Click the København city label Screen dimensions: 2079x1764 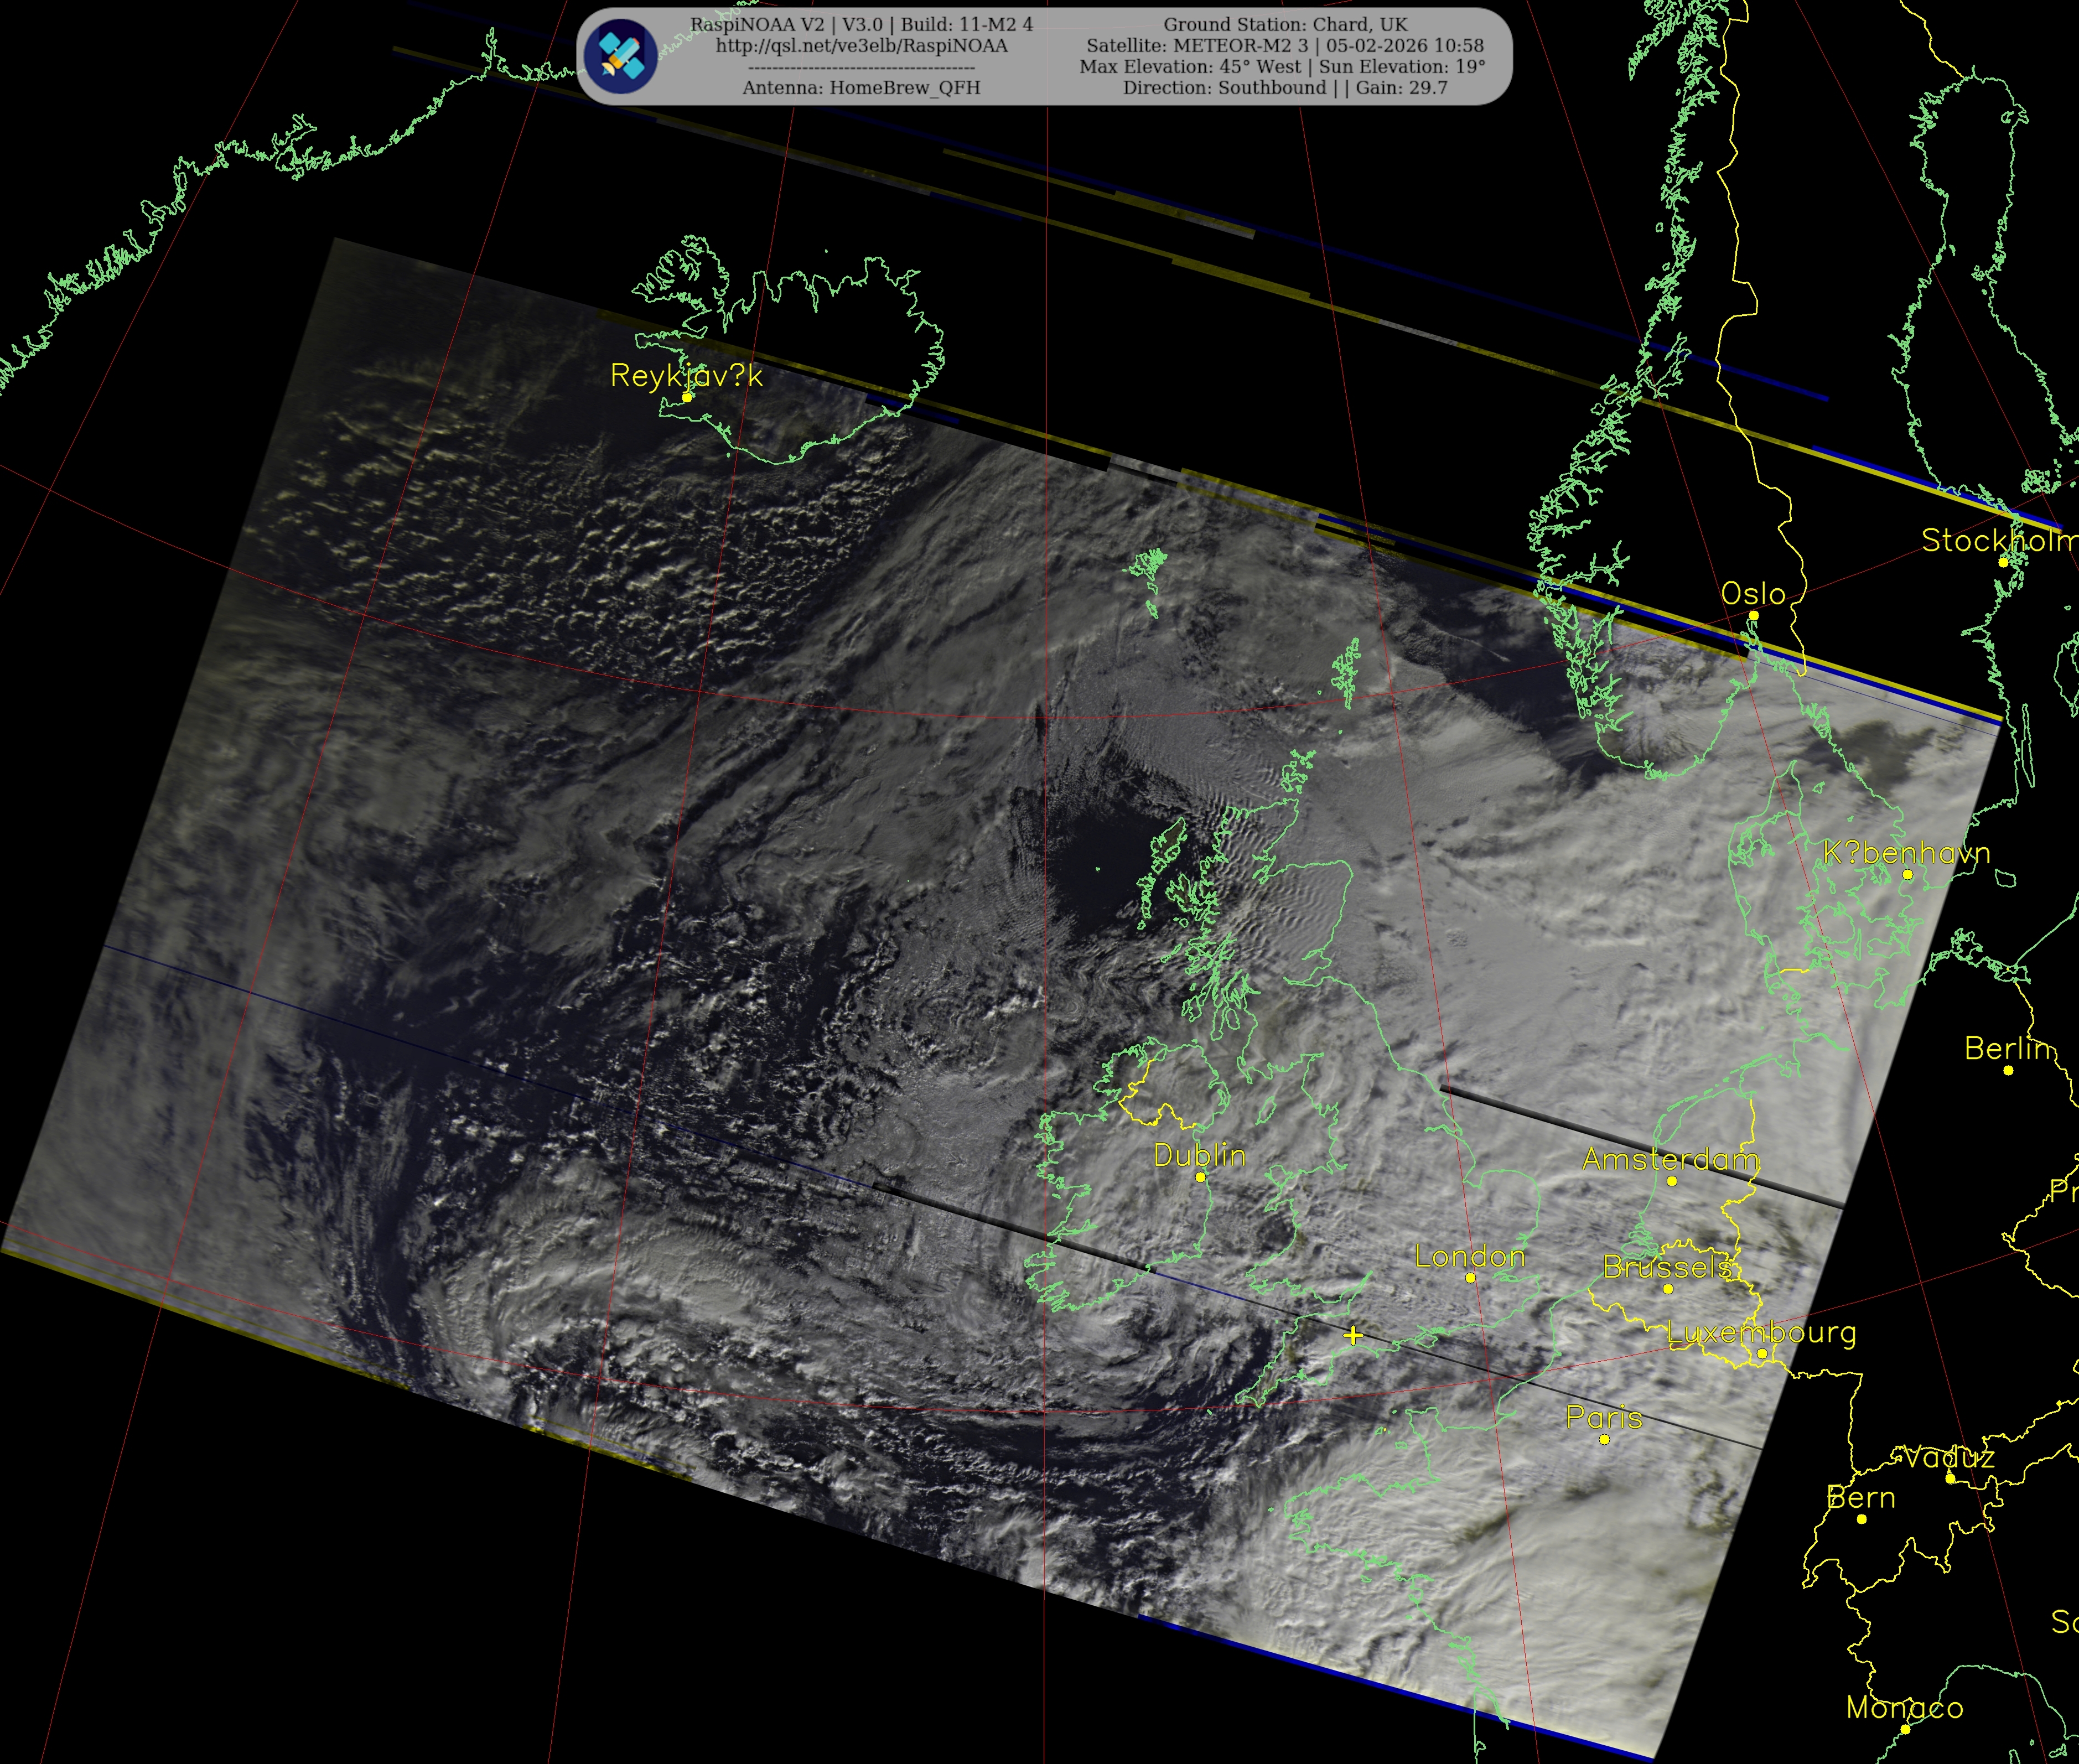pos(1906,853)
